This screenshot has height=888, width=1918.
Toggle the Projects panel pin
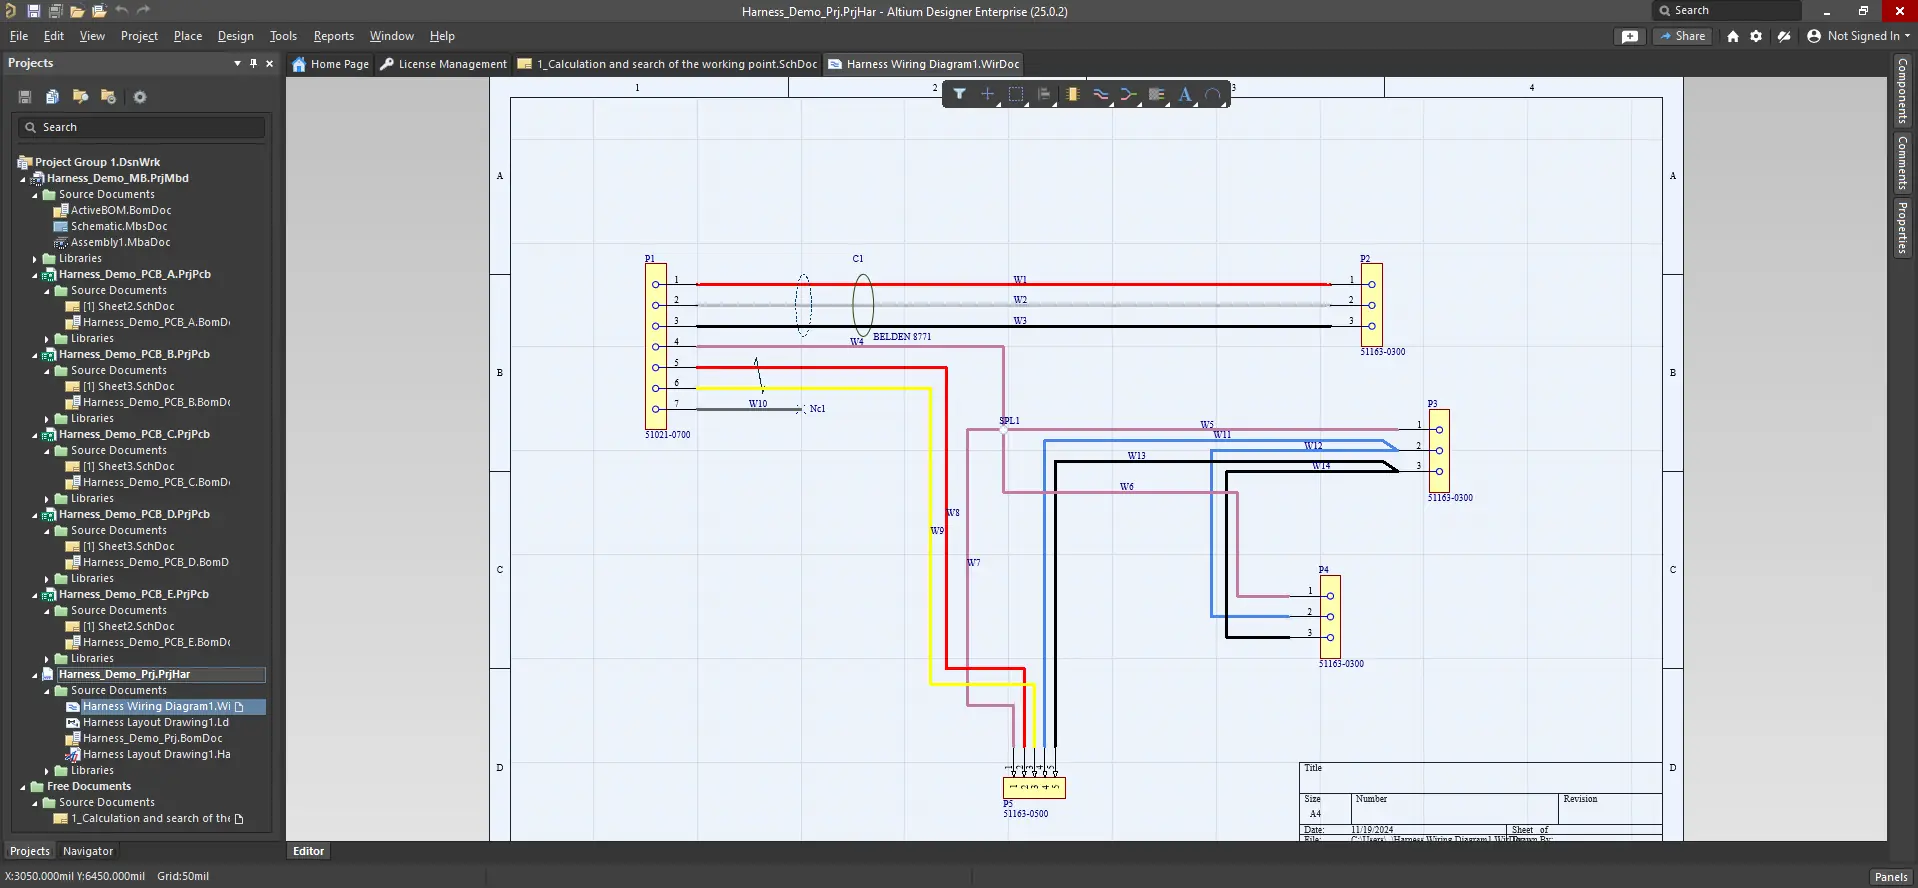(x=253, y=63)
